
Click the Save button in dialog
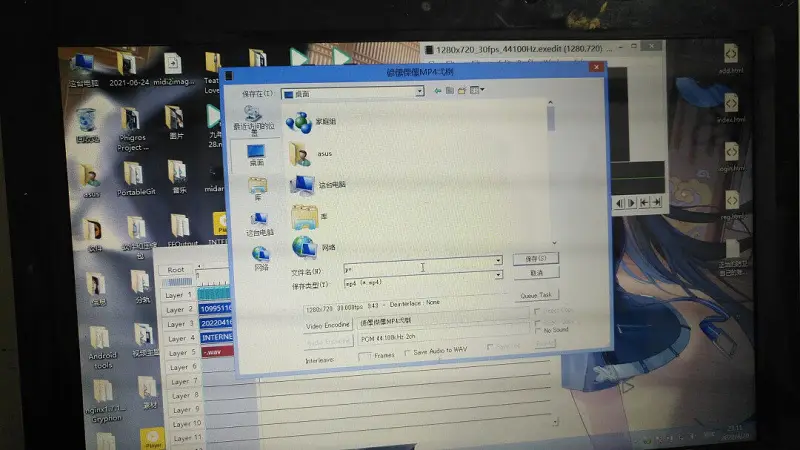[535, 259]
